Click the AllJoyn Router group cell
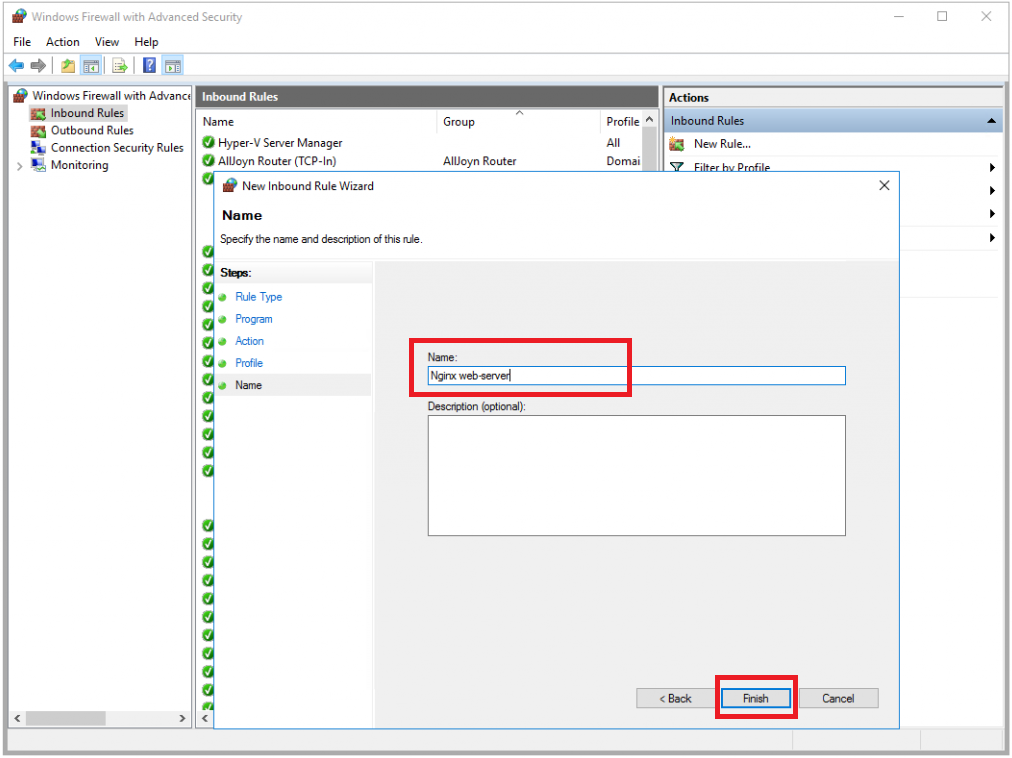 point(480,161)
